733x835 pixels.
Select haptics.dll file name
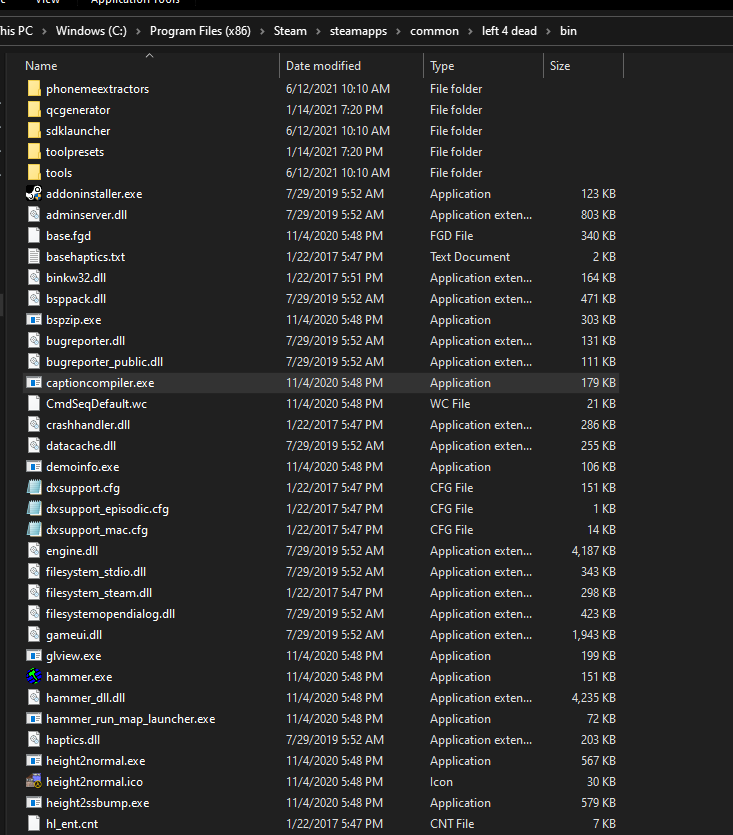73,740
